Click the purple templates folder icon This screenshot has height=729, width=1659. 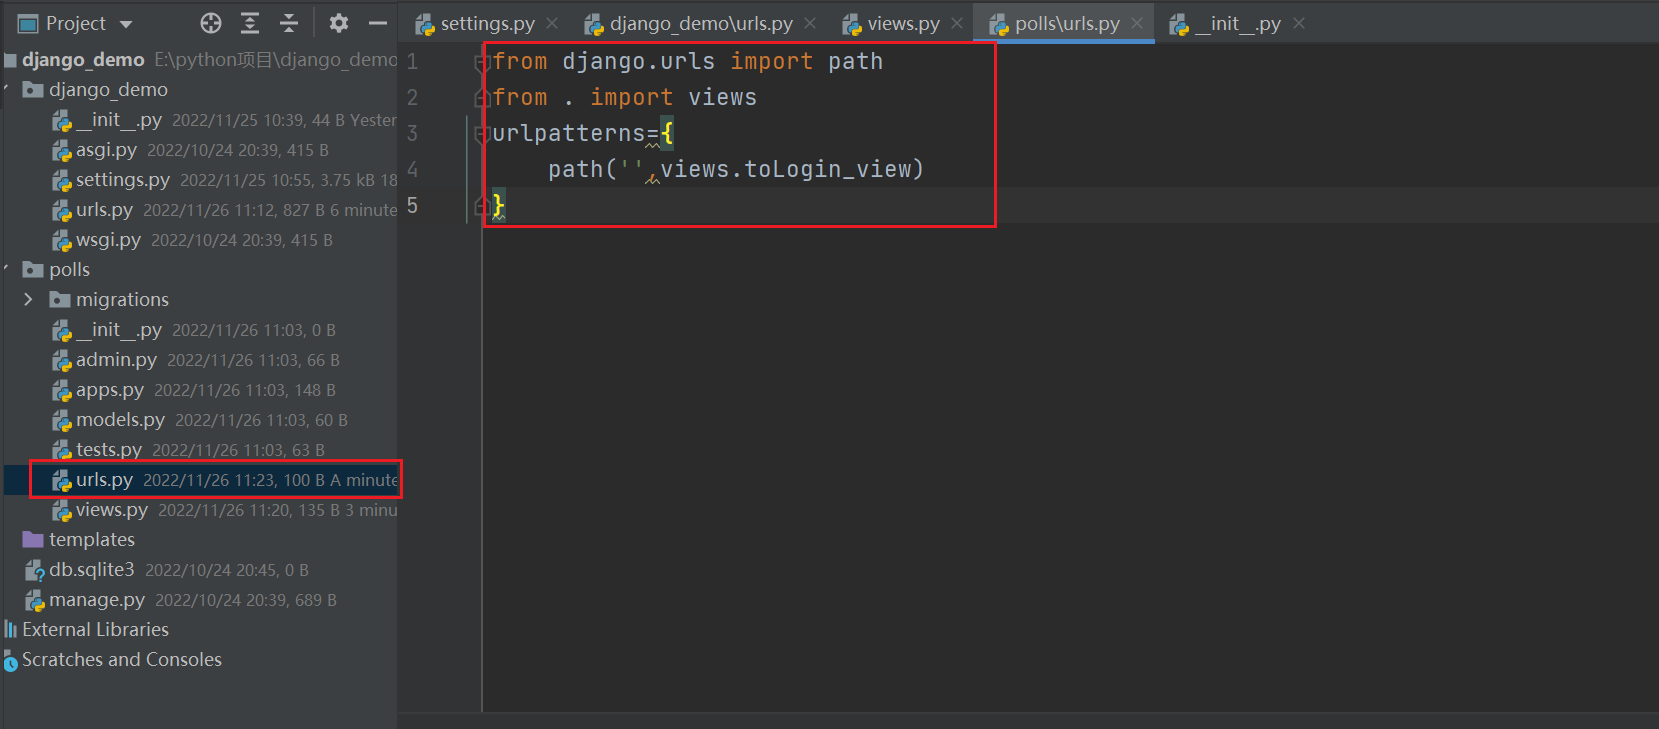point(33,540)
